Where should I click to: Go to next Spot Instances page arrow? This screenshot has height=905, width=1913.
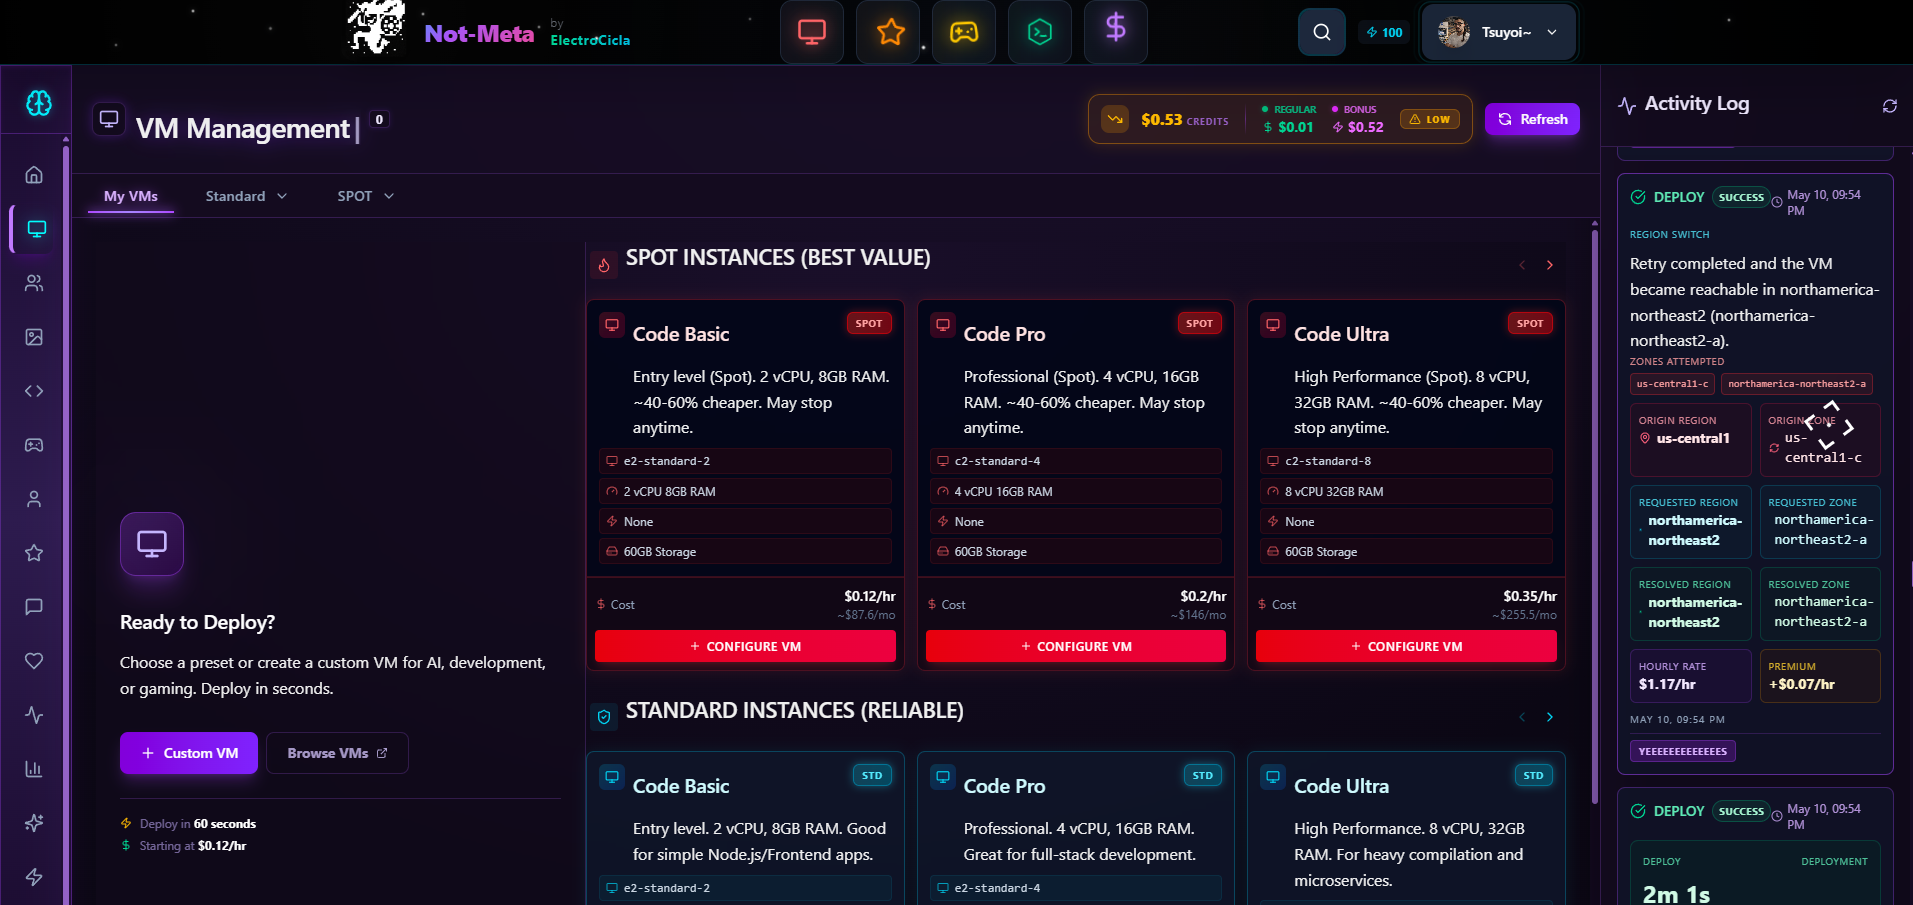[x=1550, y=265]
